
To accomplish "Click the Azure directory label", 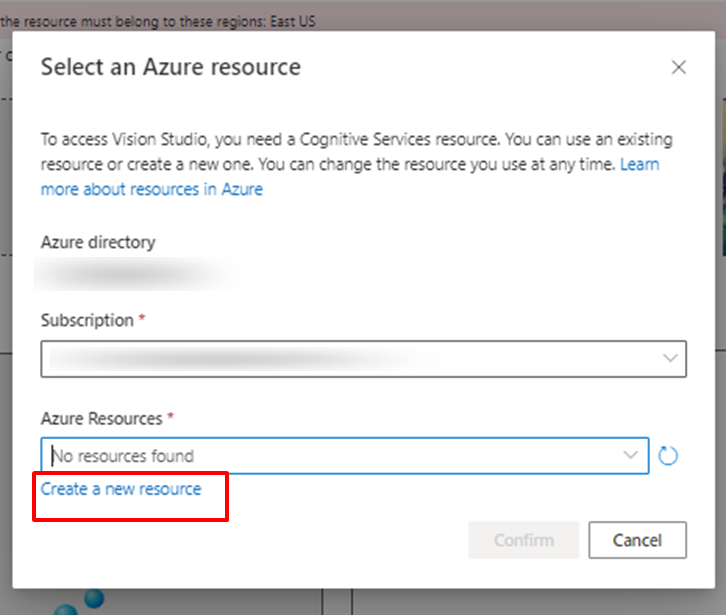I will pyautogui.click(x=98, y=242).
